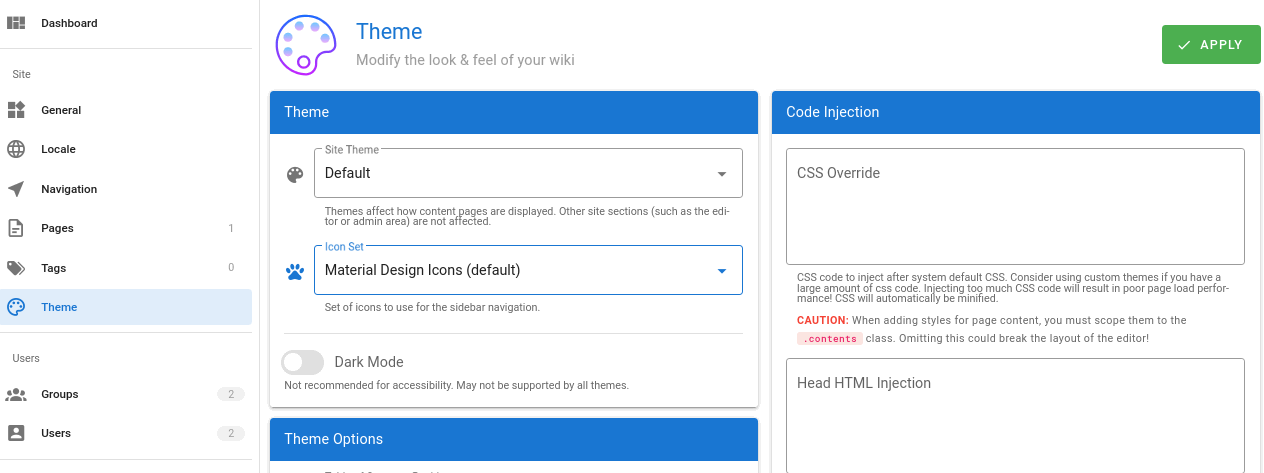Screen dimensions: 1264x473
Task: Click the Navigation arrow icon
Action: (16, 189)
